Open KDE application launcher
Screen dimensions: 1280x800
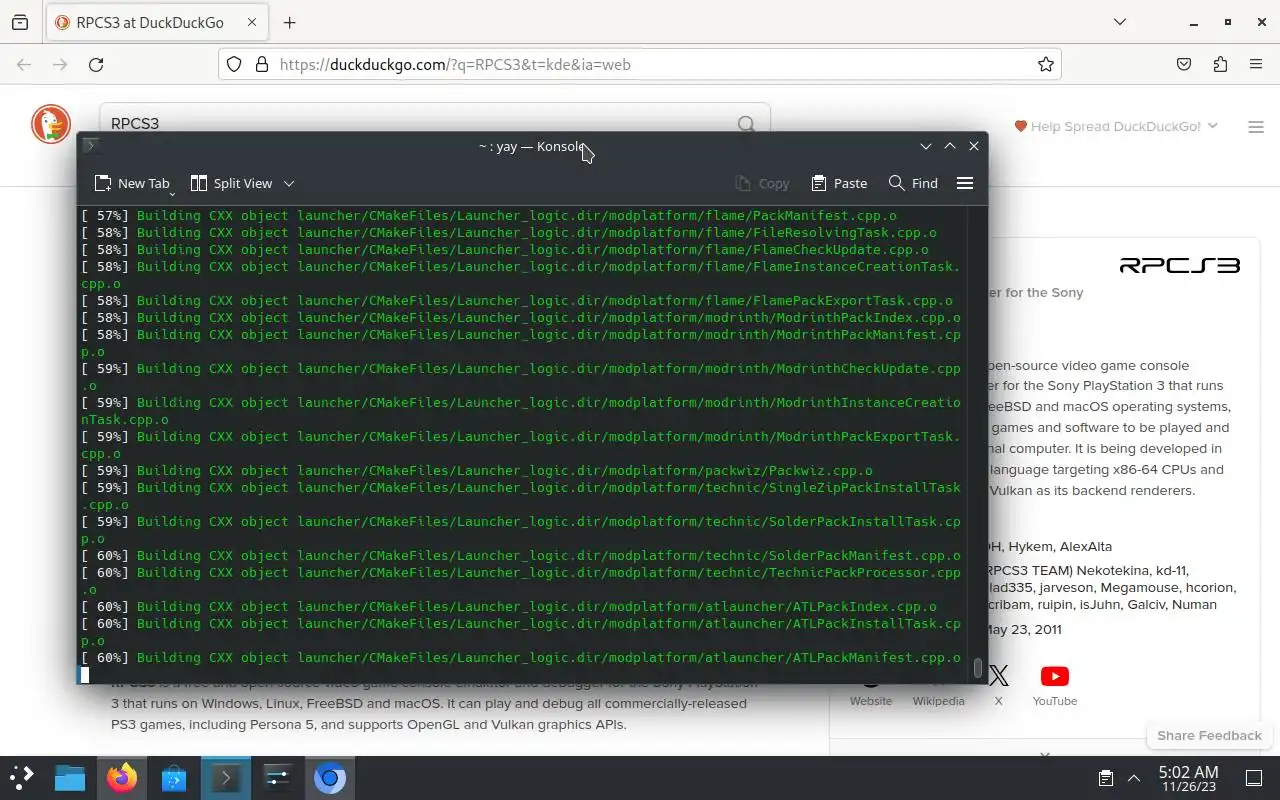[x=22, y=777]
